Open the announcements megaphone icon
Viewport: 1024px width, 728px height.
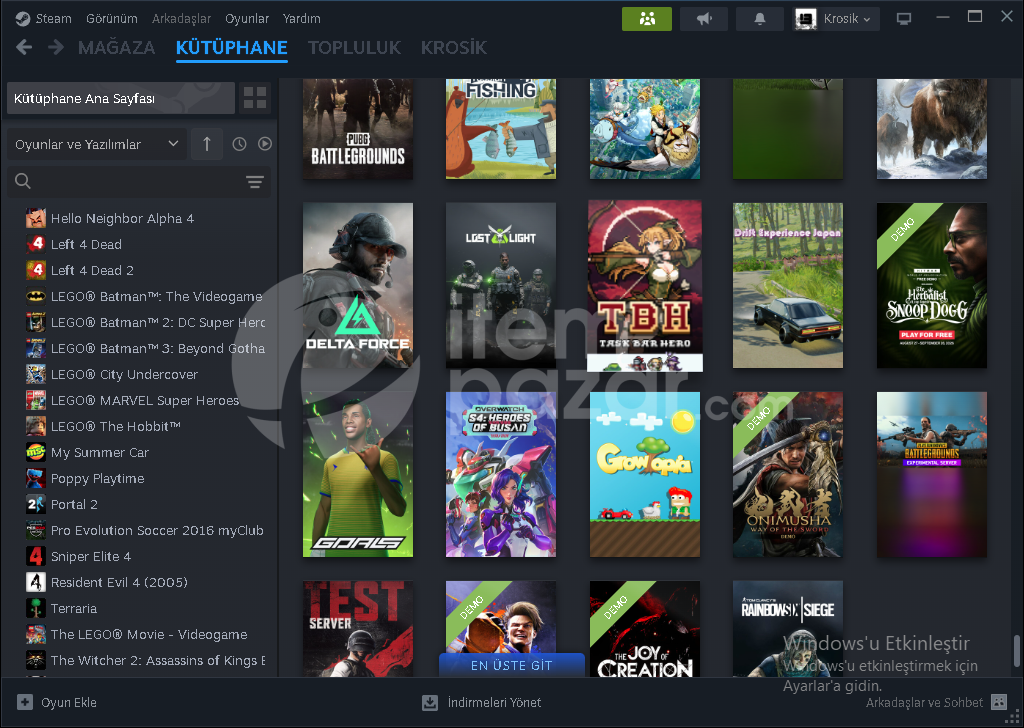click(x=704, y=19)
